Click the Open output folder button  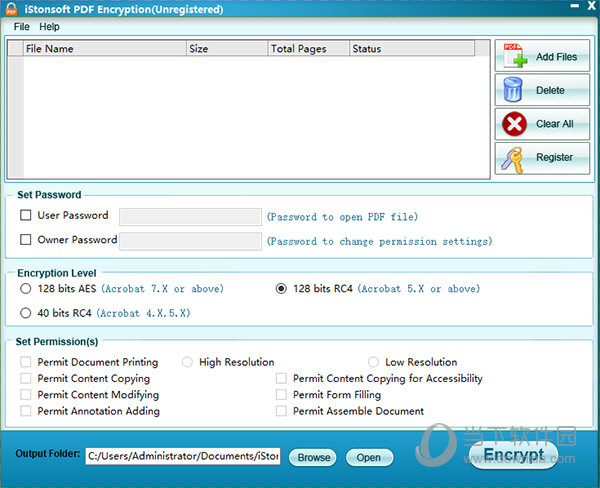point(369,458)
